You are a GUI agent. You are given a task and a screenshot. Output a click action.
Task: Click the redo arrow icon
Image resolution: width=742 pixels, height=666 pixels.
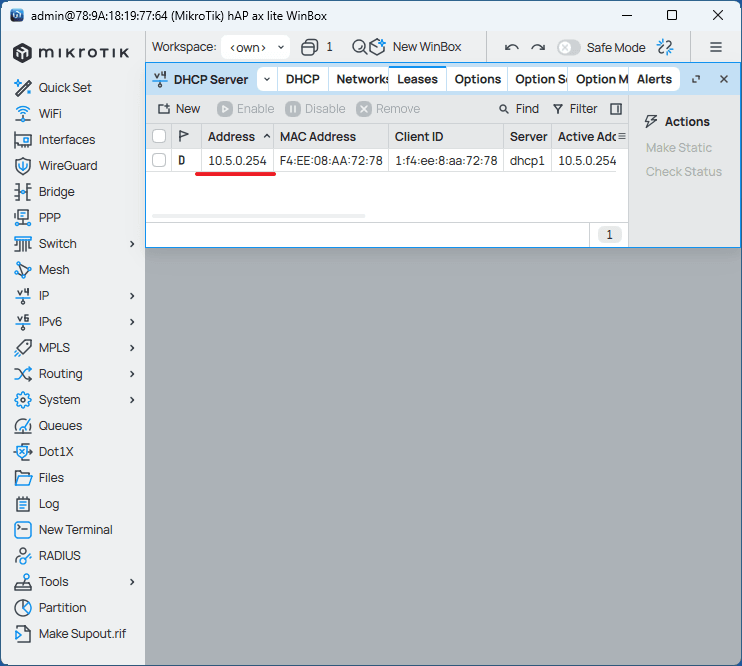[538, 47]
